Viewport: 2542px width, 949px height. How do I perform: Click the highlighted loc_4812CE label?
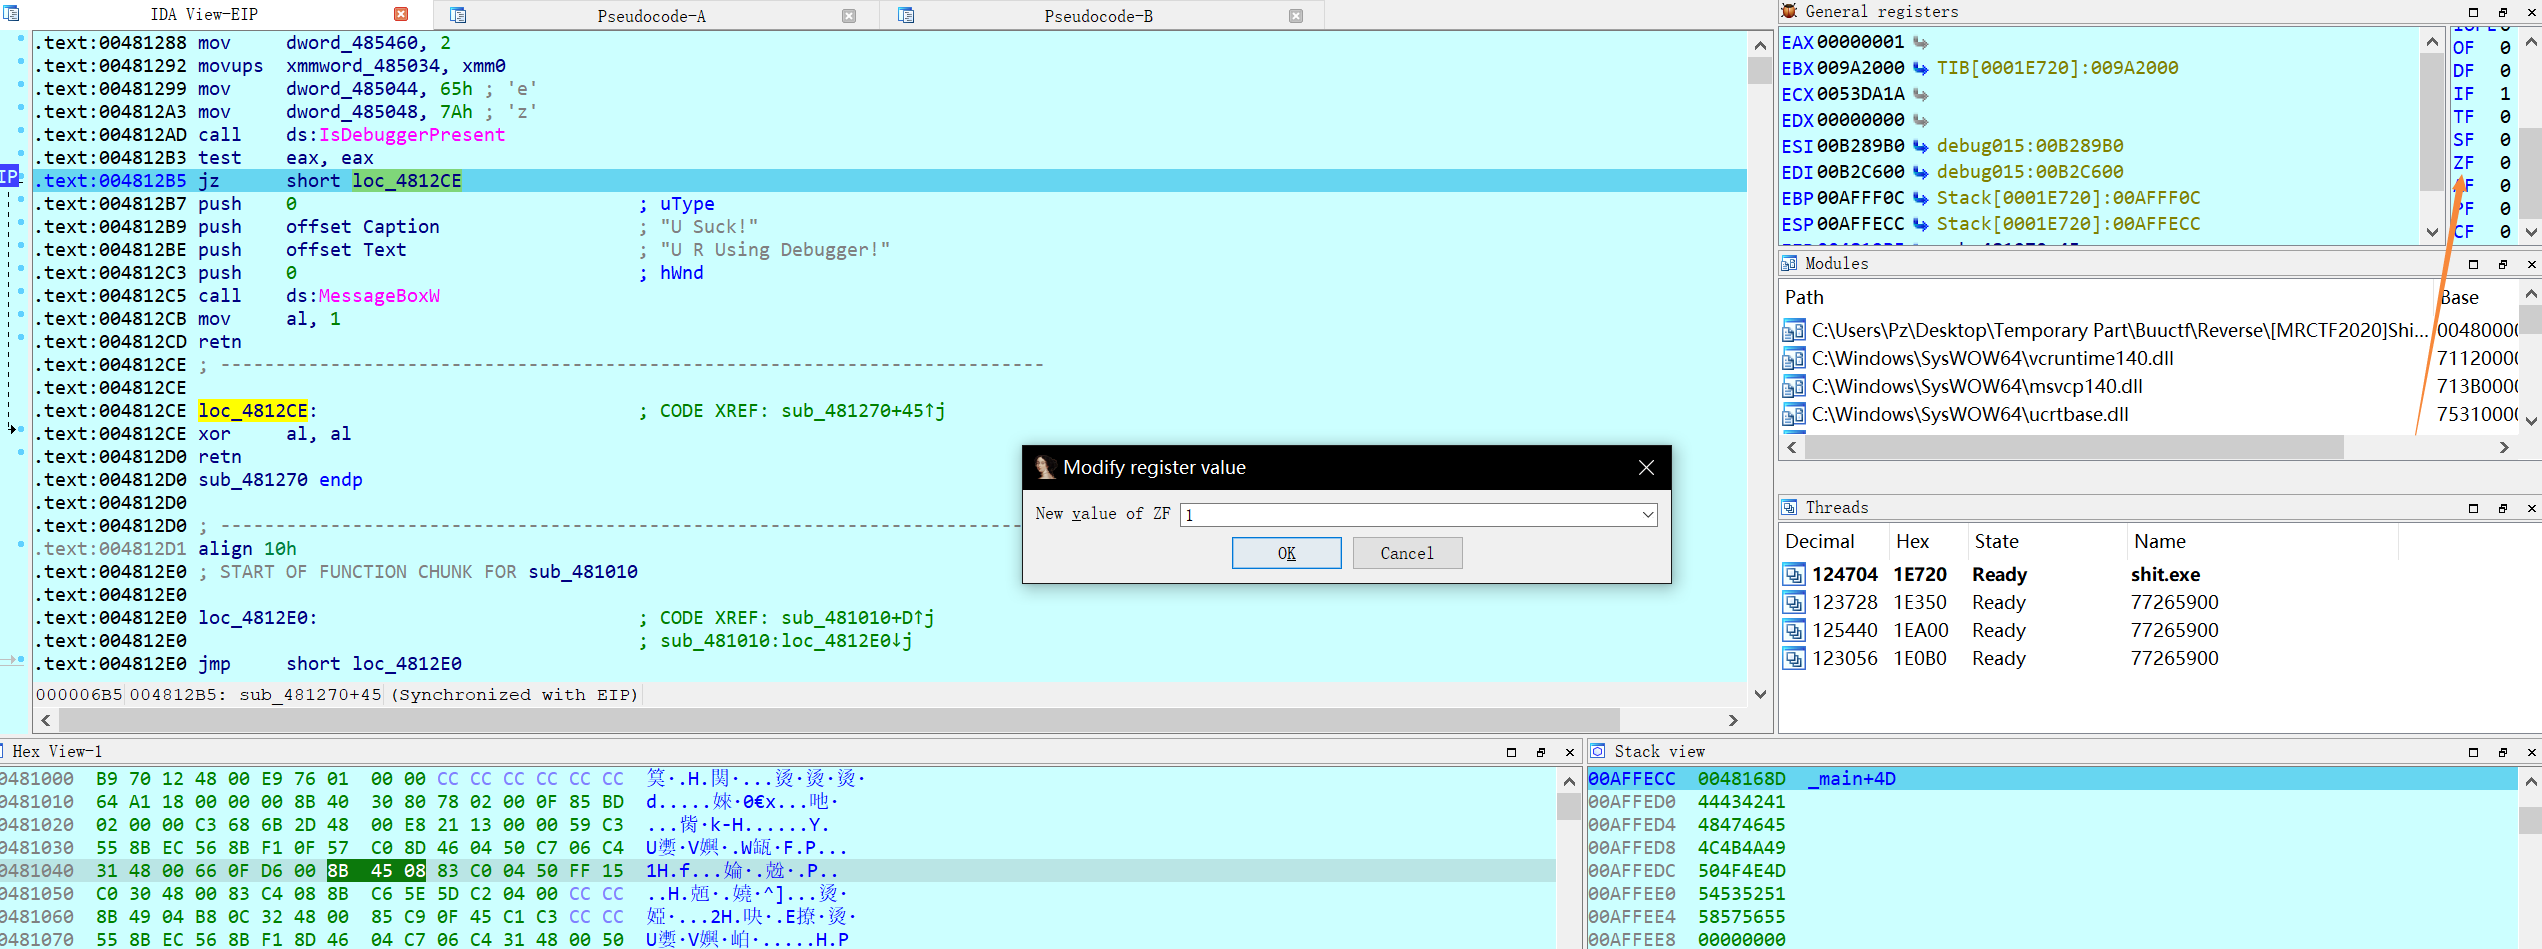(x=253, y=411)
